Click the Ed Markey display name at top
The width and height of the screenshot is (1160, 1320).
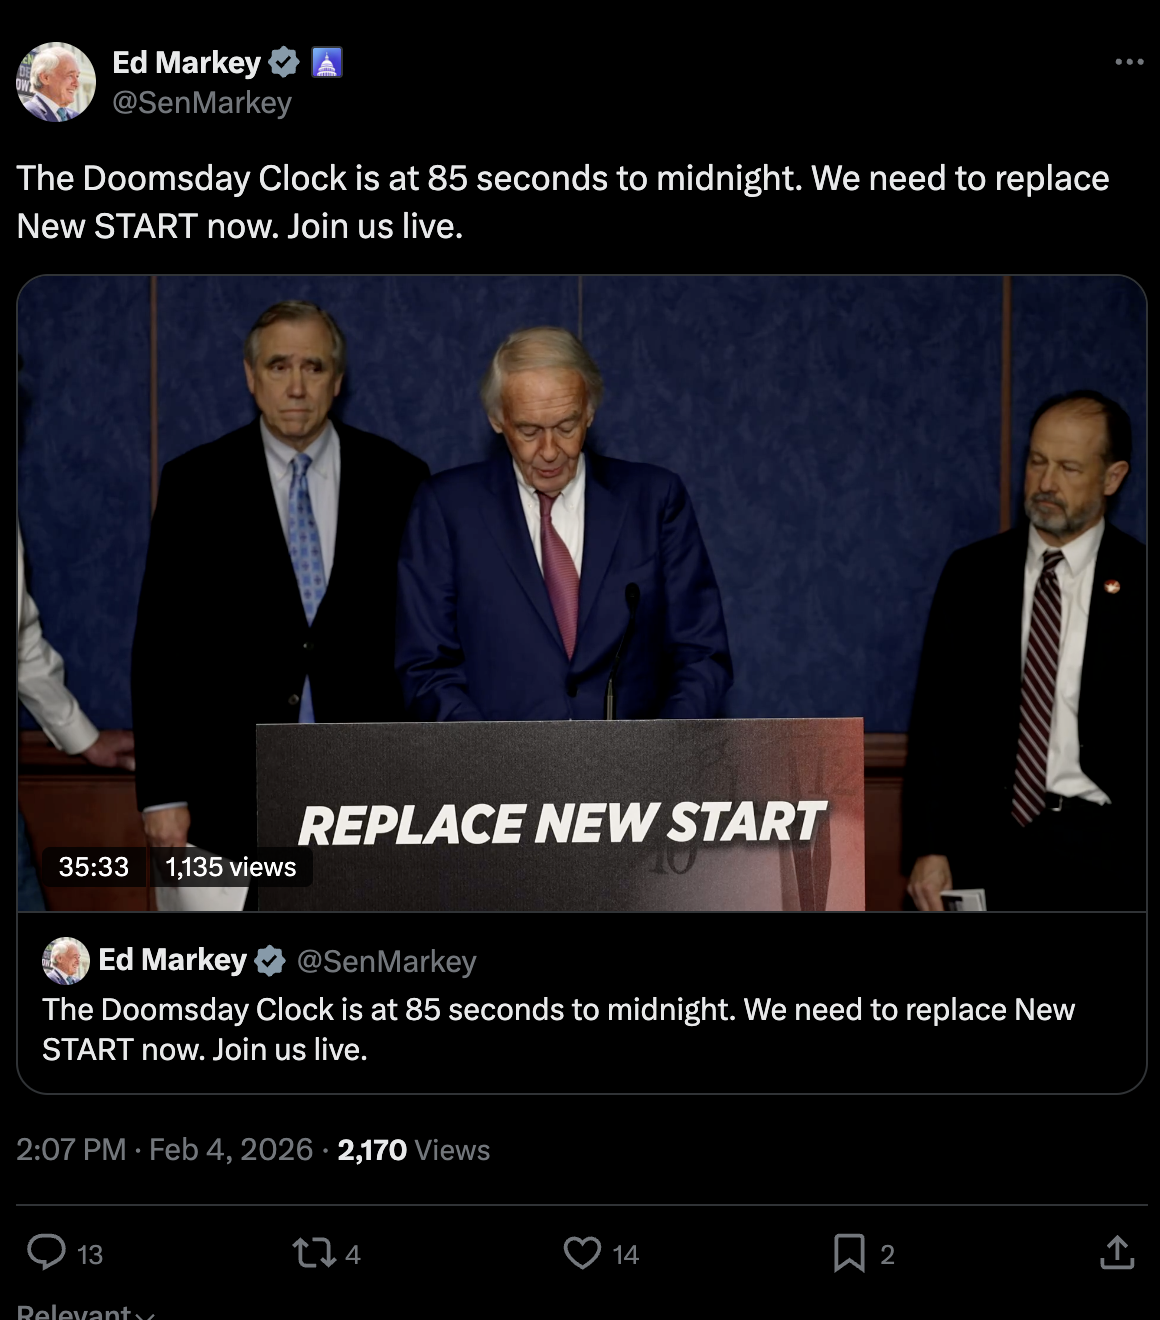[186, 62]
